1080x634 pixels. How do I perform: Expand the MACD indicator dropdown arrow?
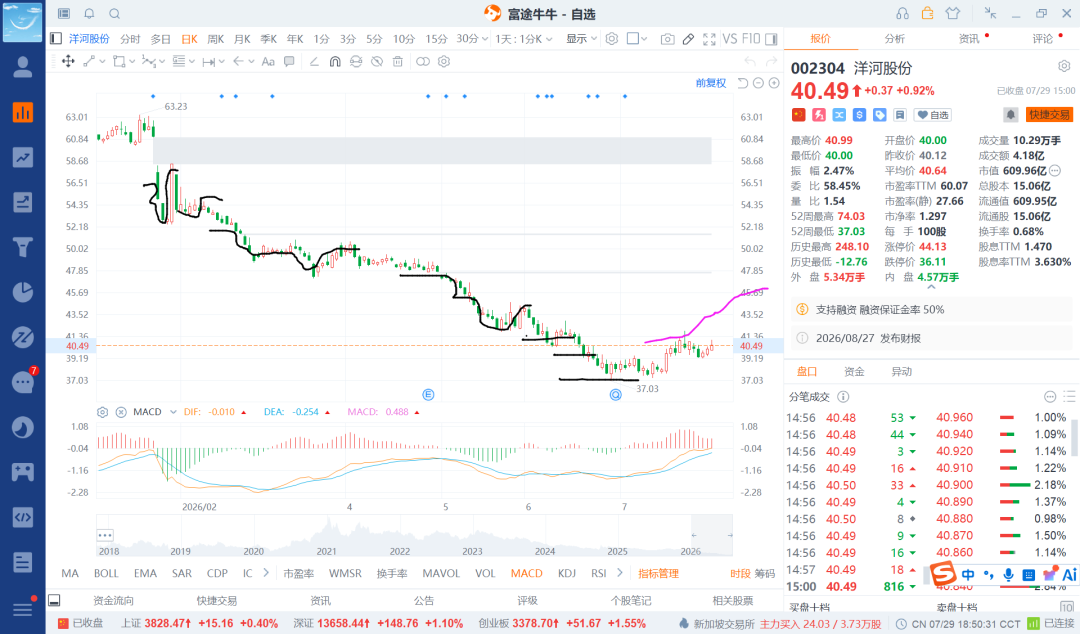coord(173,412)
